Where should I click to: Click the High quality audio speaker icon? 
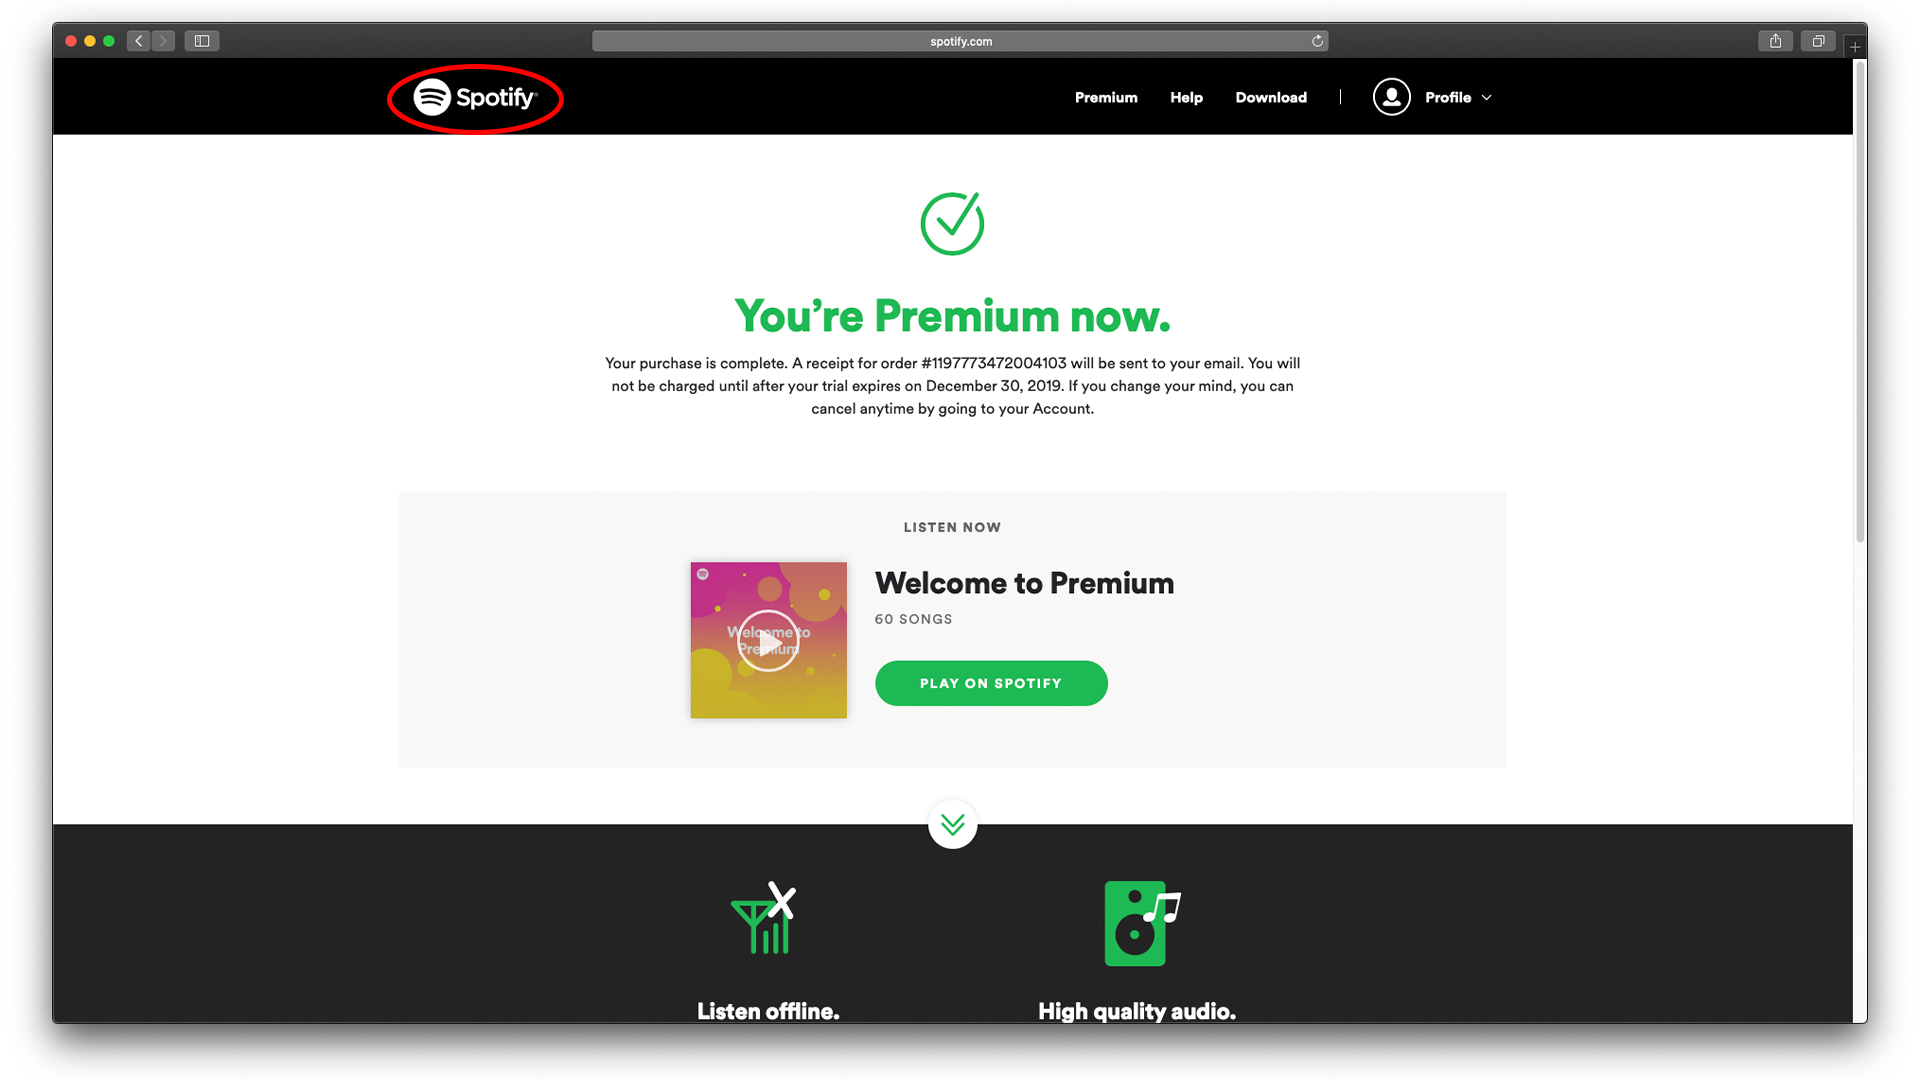pyautogui.click(x=1142, y=923)
